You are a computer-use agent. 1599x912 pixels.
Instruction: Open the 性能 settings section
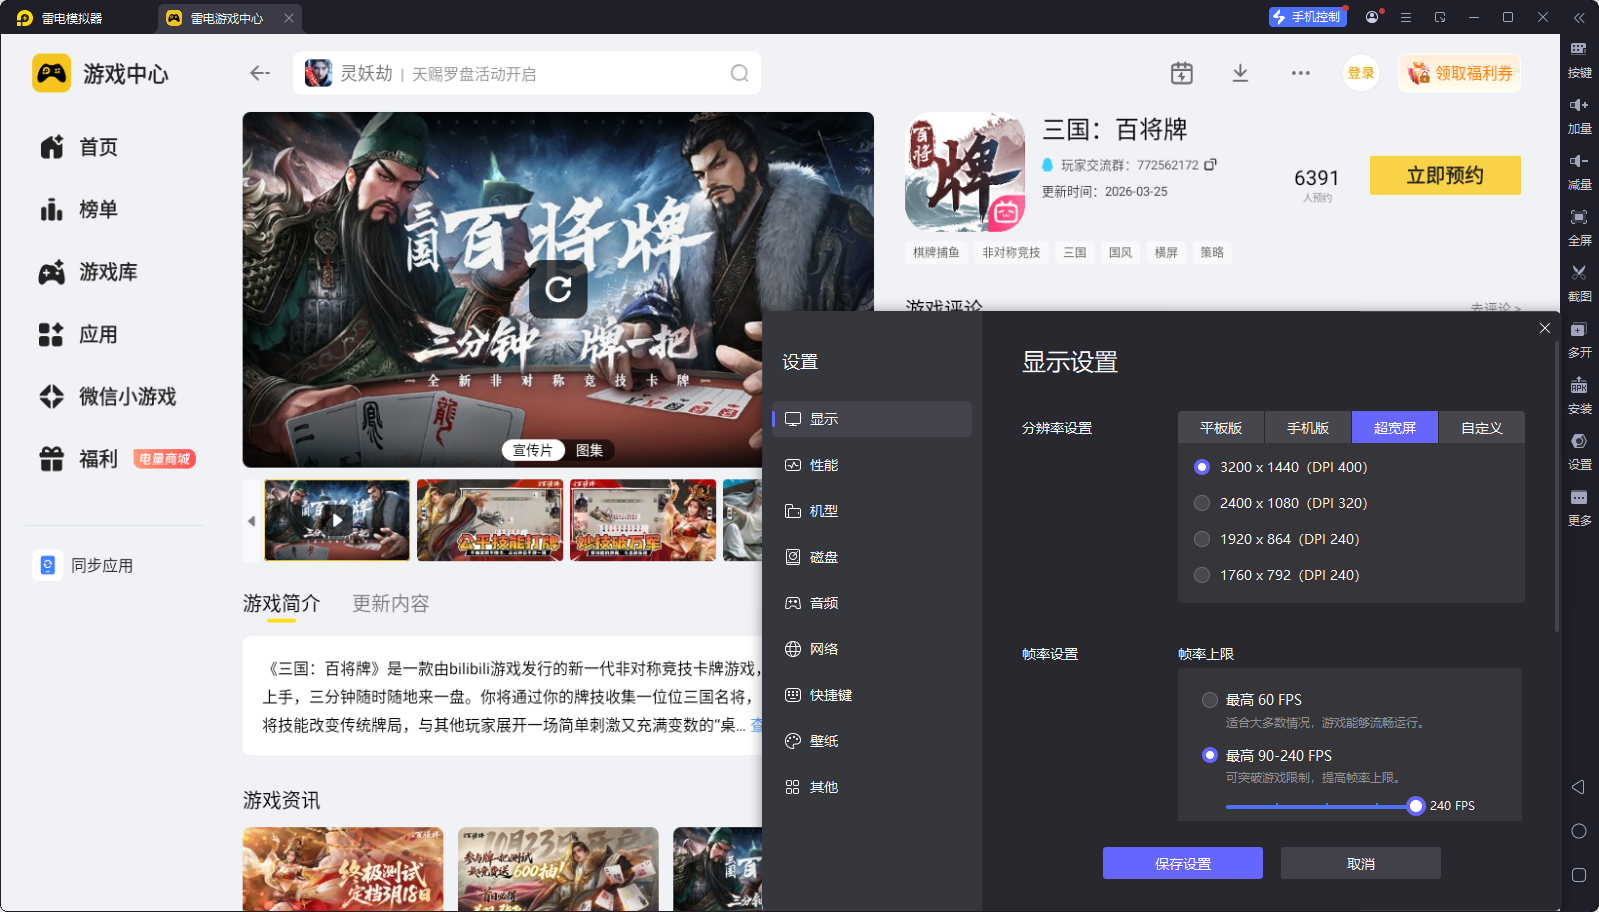824,465
